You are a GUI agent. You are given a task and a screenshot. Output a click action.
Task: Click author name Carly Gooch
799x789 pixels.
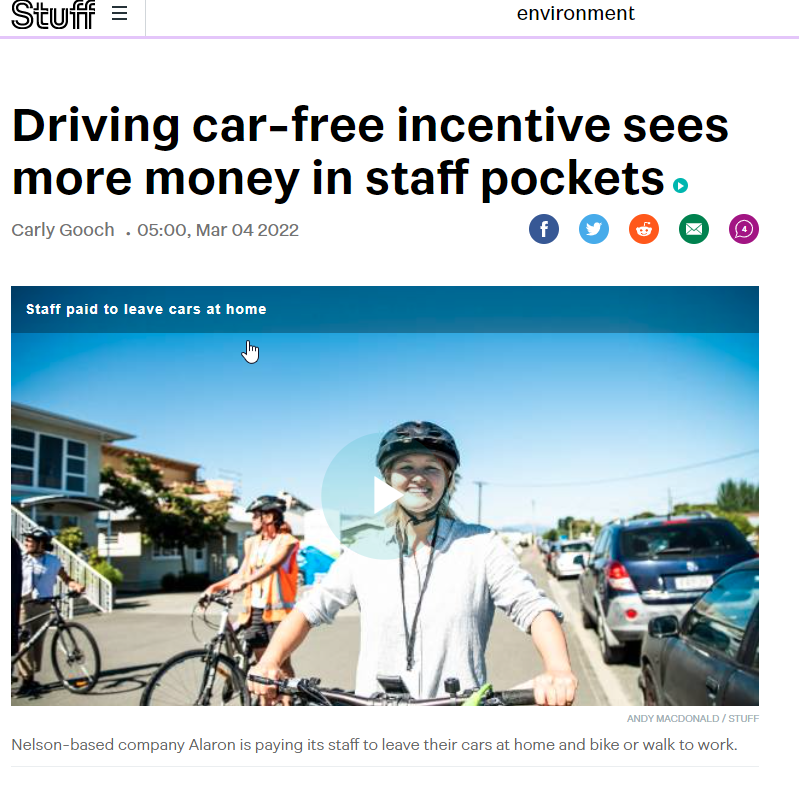point(63,230)
